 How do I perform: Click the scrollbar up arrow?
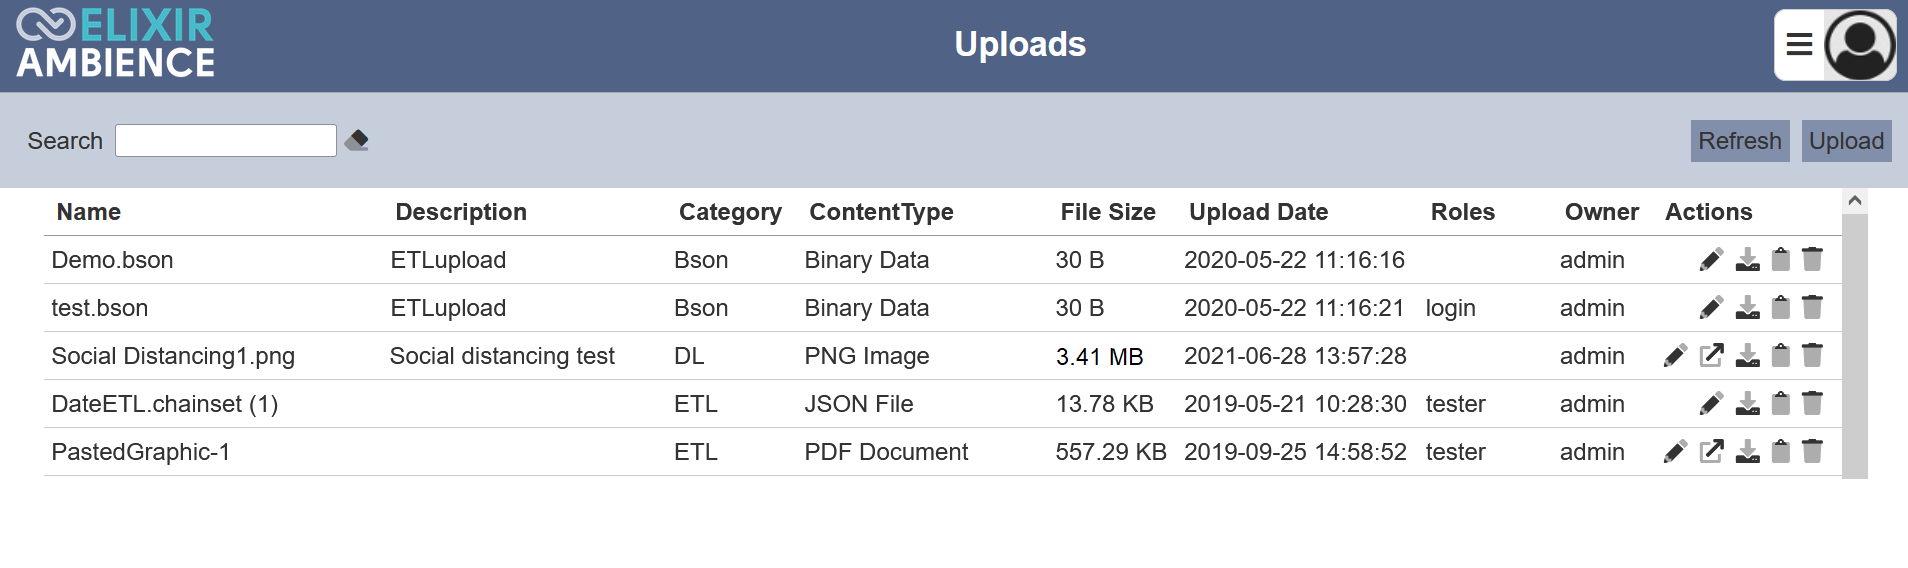click(x=1855, y=201)
